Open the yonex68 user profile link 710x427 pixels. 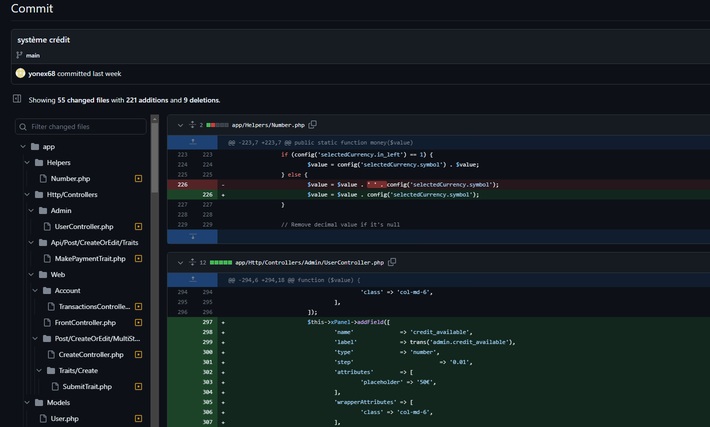pos(42,73)
